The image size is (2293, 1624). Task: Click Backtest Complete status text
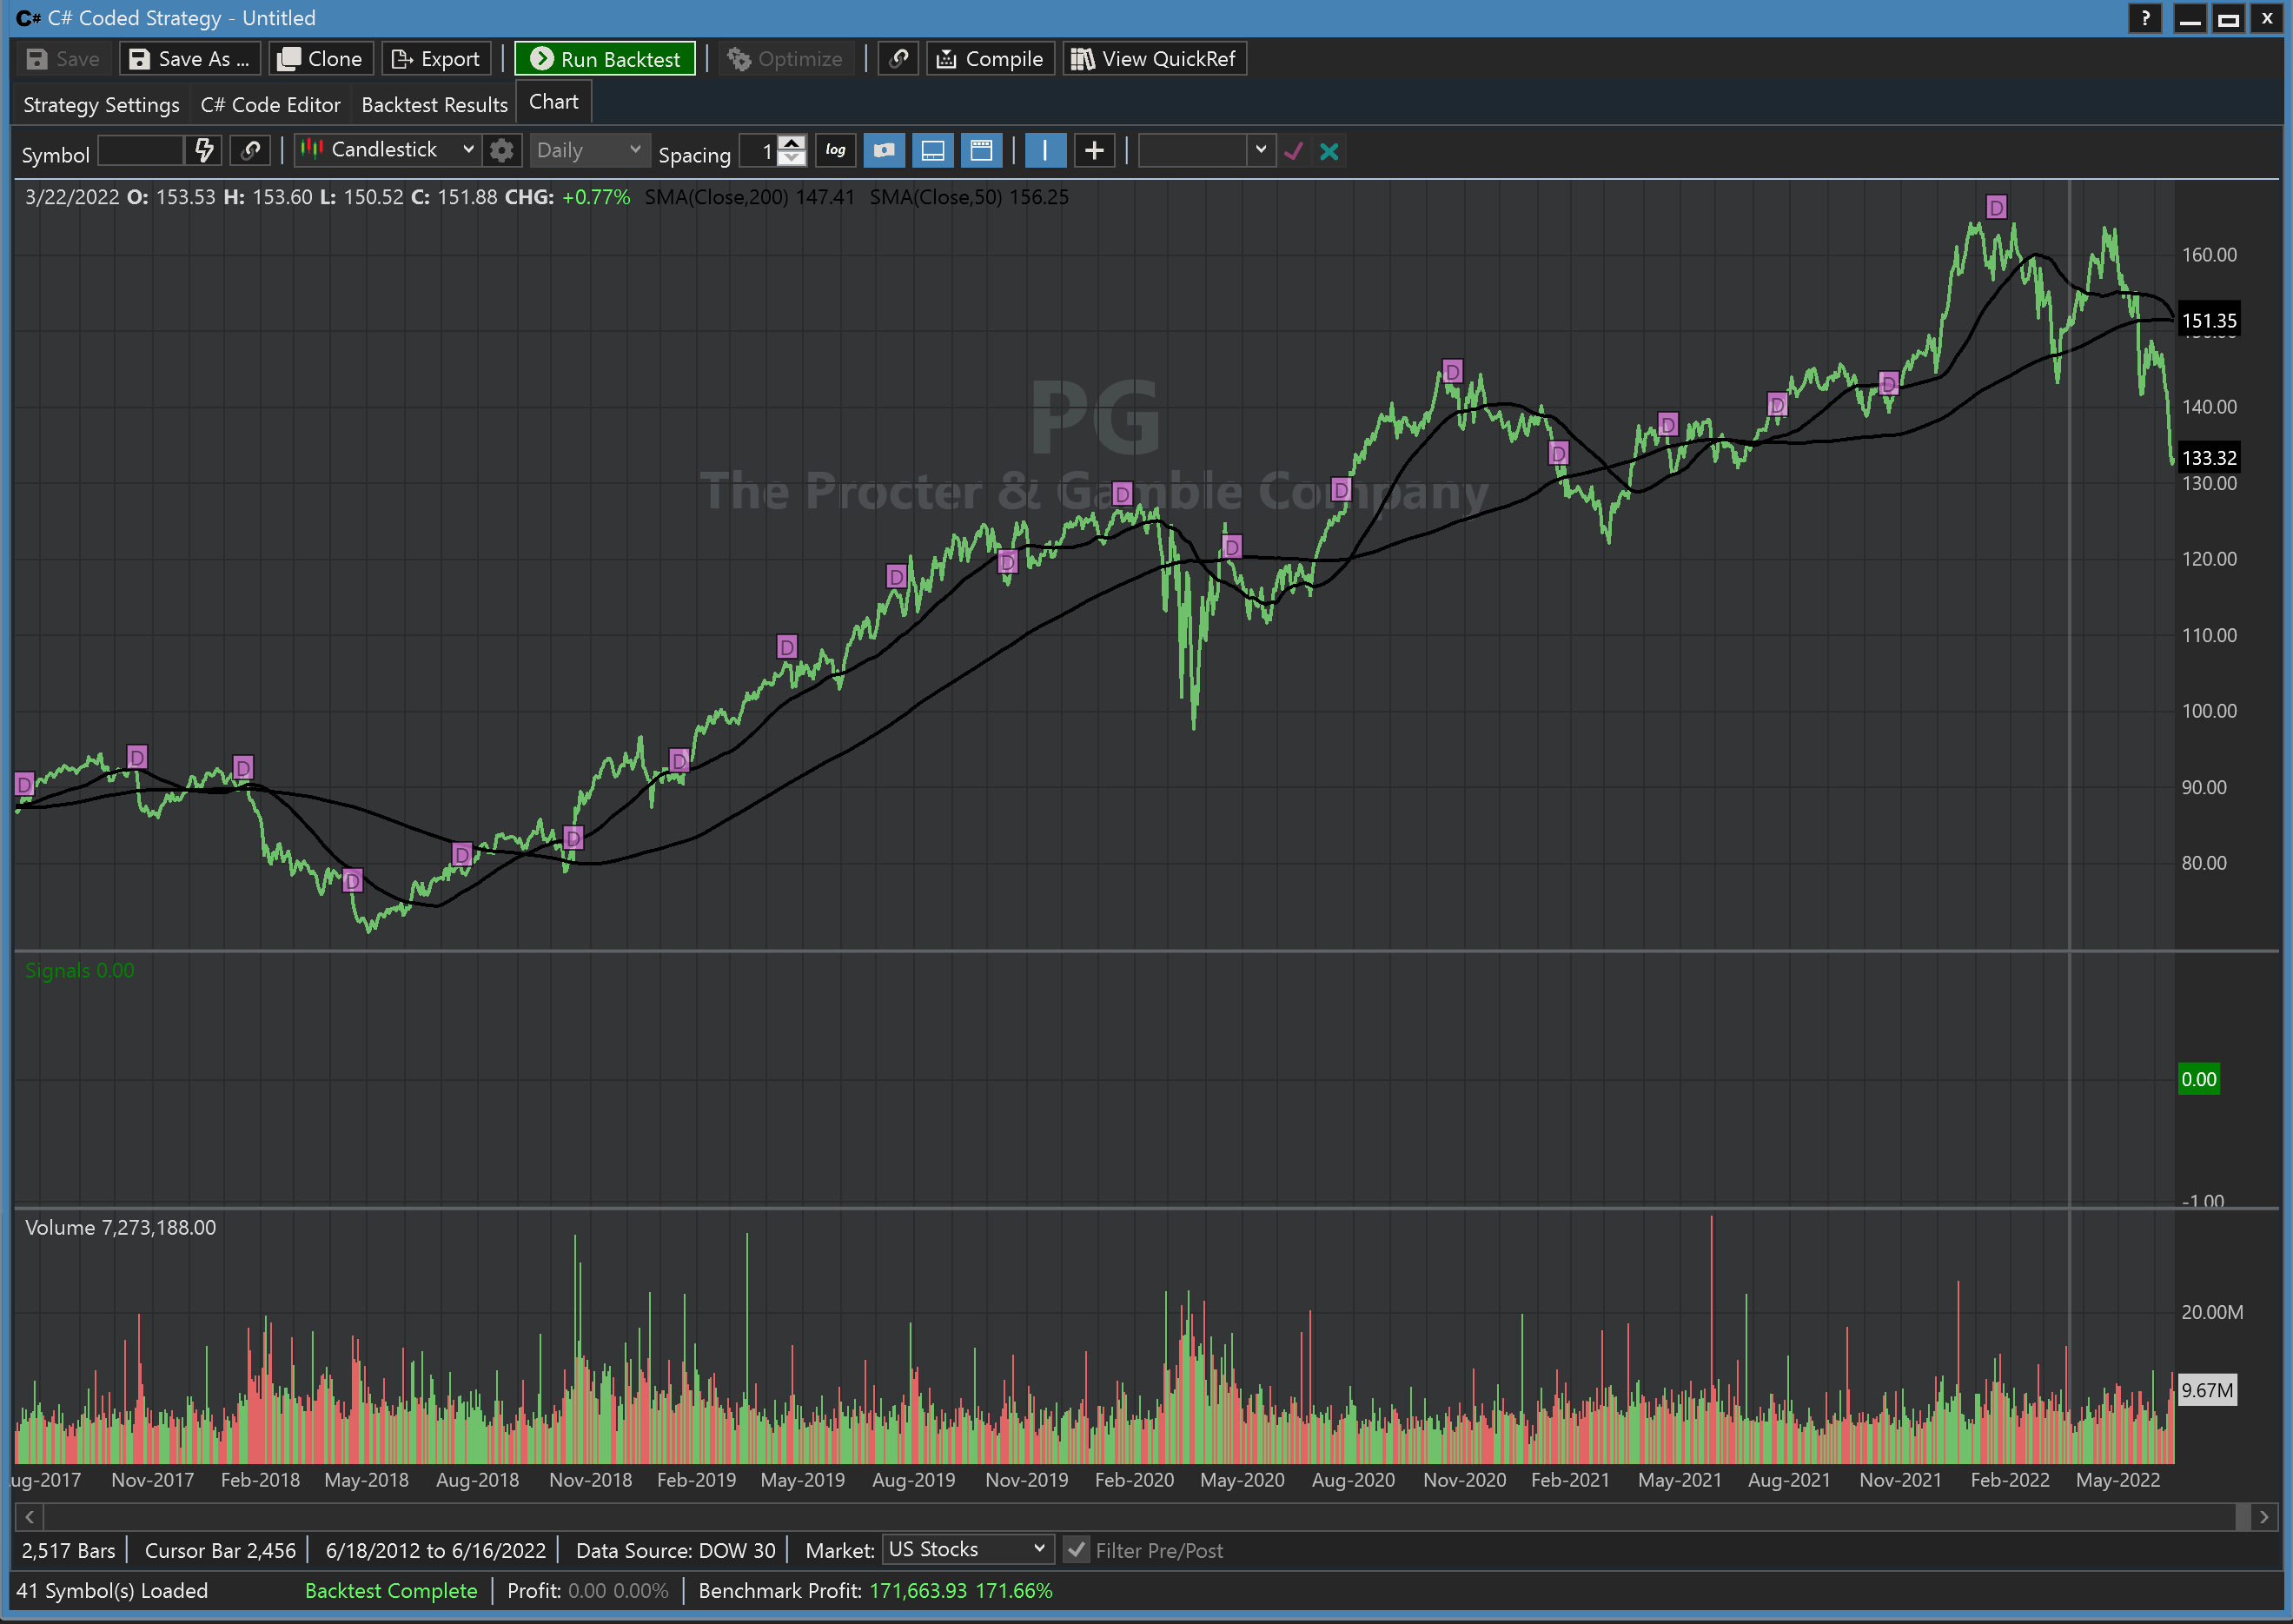391,1590
